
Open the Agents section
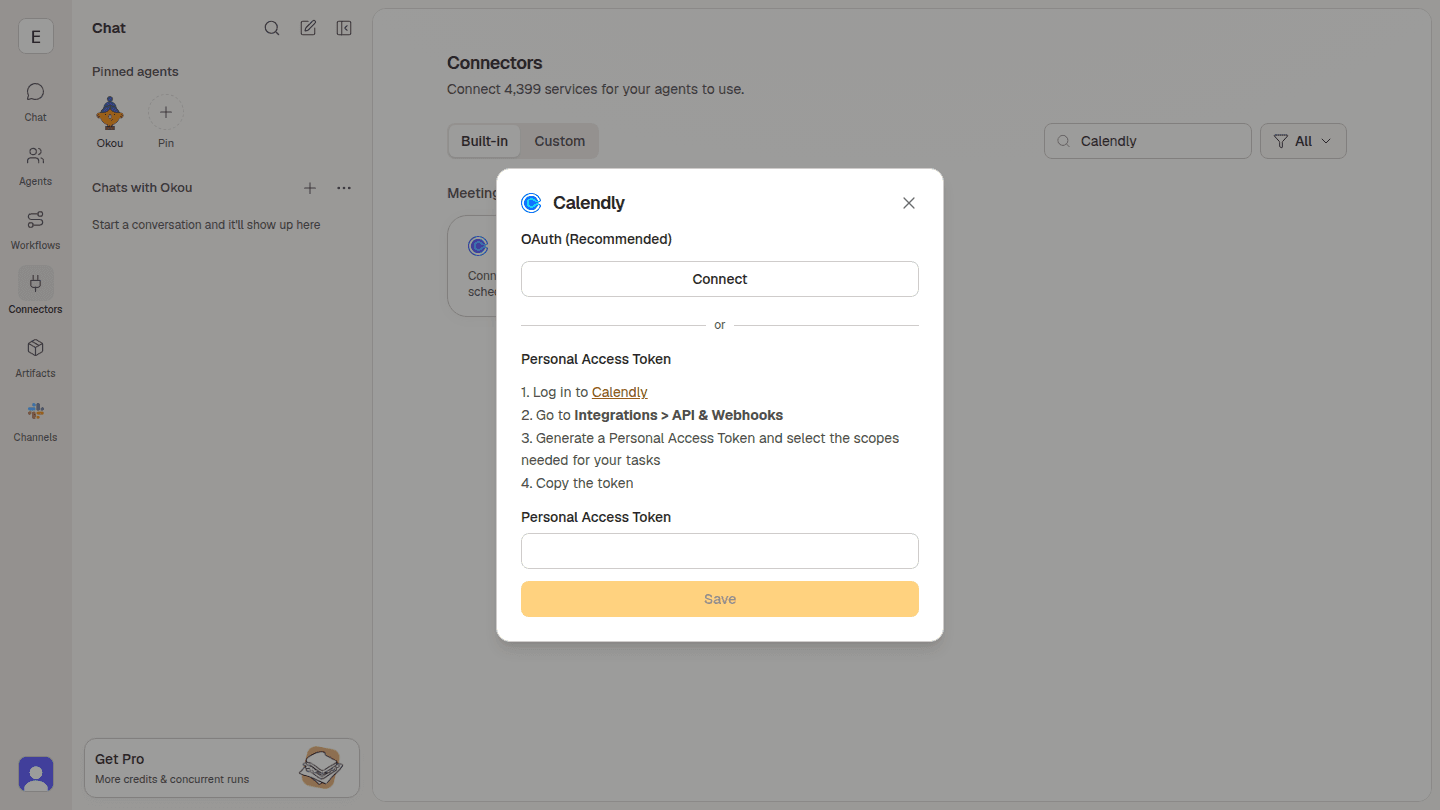[x=35, y=166]
